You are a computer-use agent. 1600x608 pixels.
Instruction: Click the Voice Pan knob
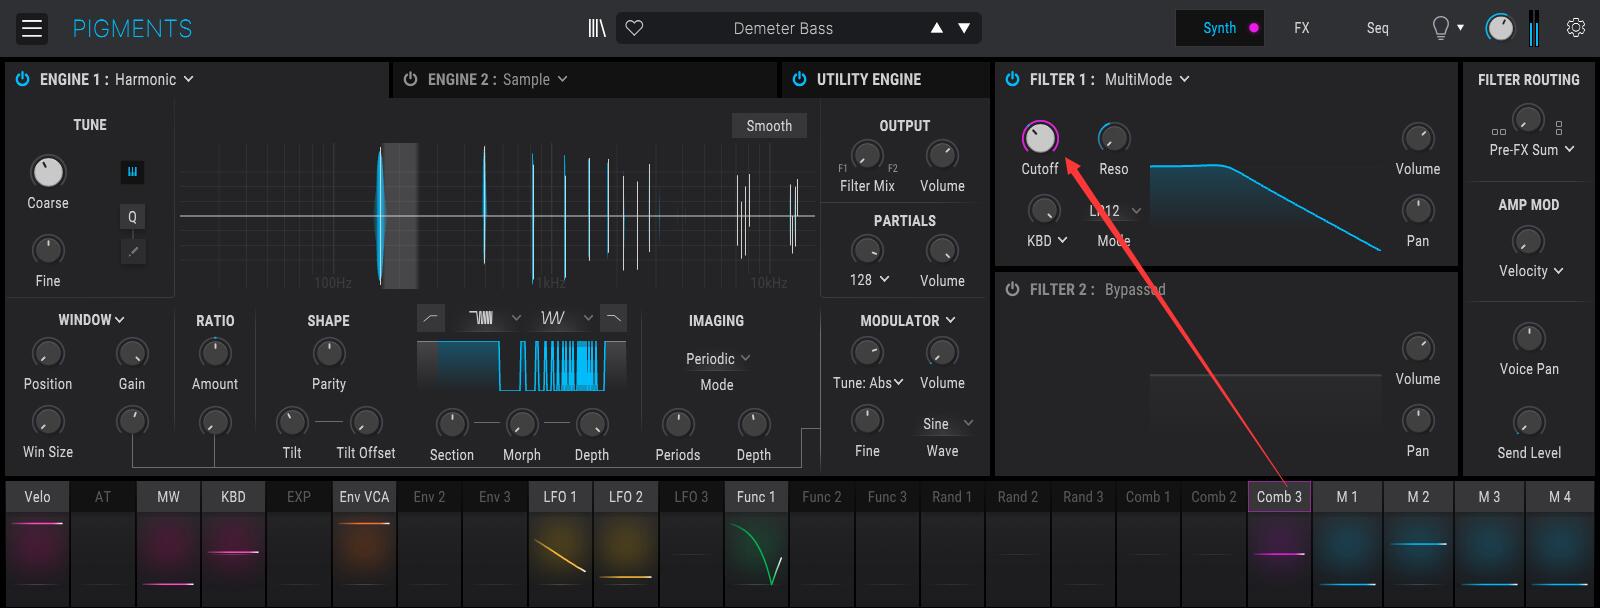[1529, 338]
